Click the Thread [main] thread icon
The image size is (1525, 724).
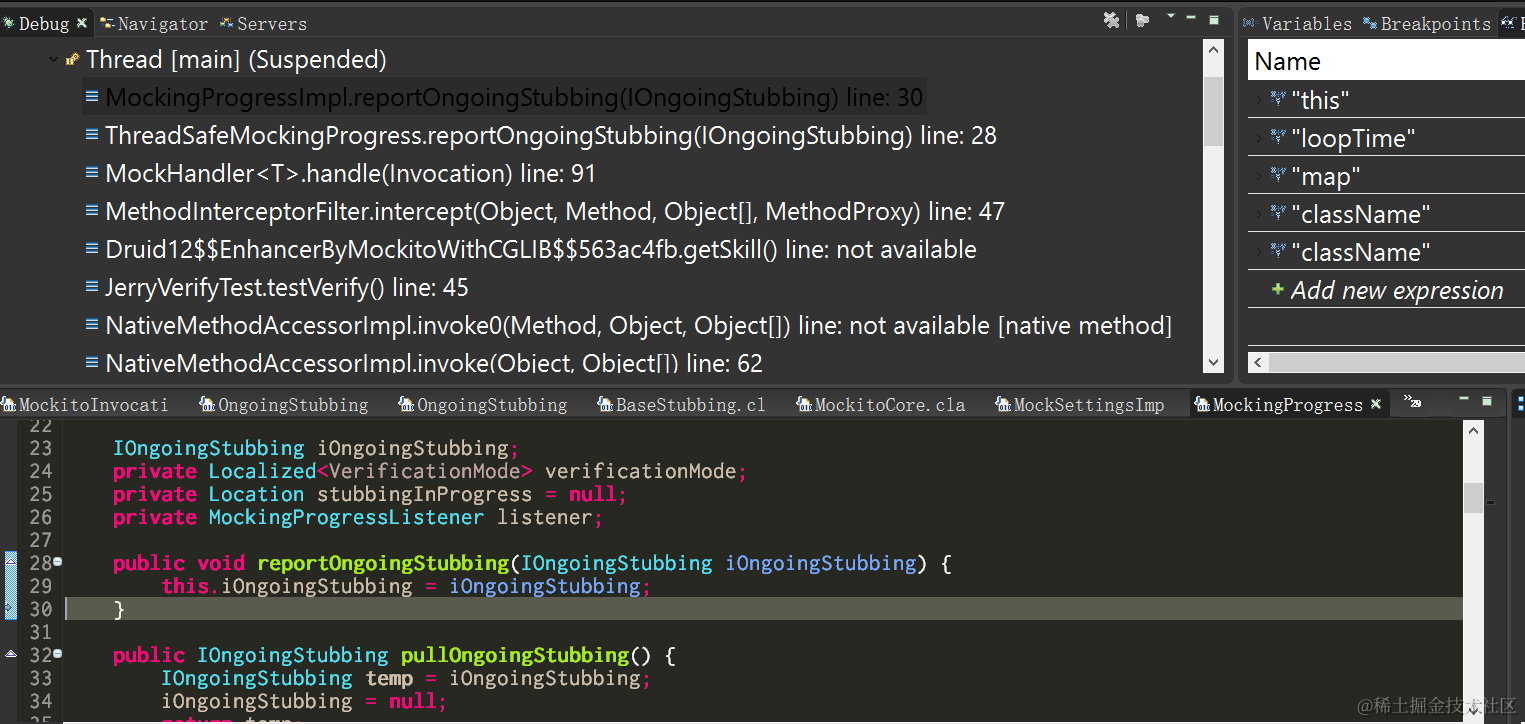click(72, 60)
